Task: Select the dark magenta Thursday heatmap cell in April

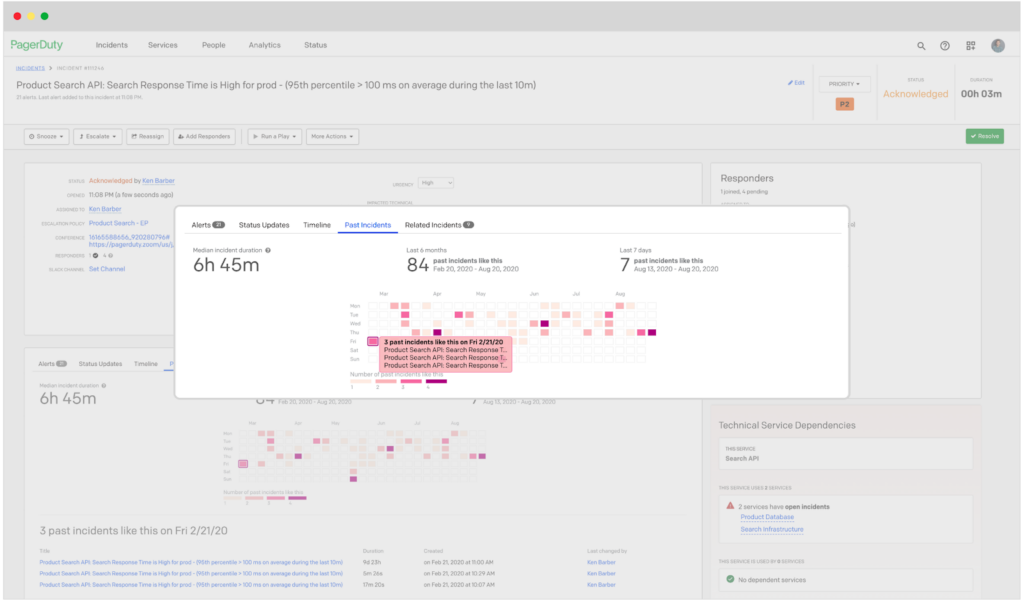Action: click(437, 332)
